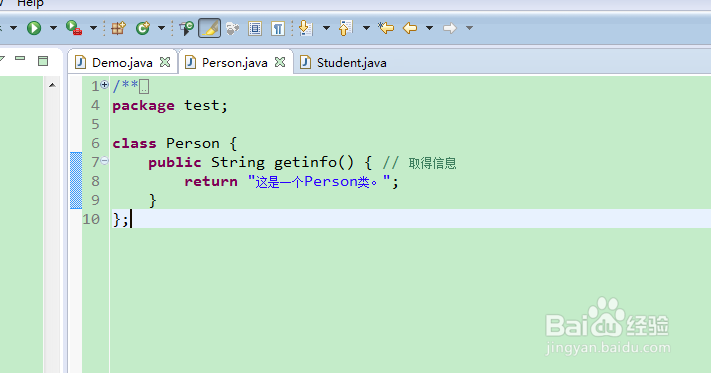Viewport: 711px width, 373px height.
Task: Minimize the left side panel
Action: pyautogui.click(x=20, y=58)
